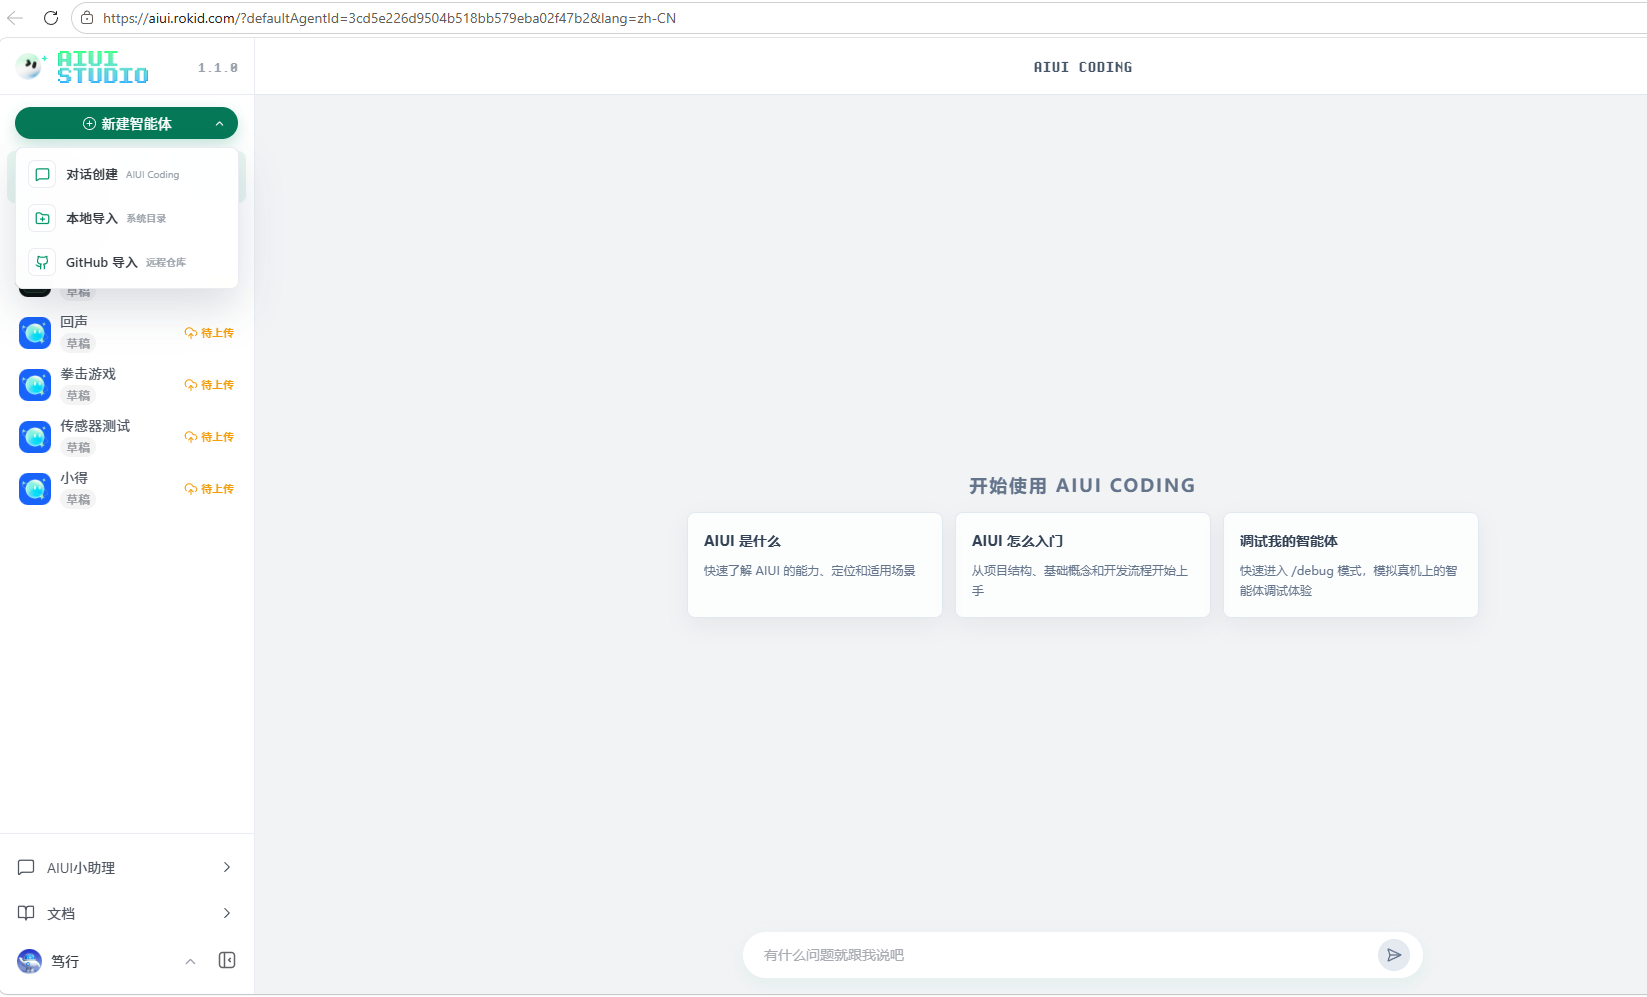1647x997 pixels.
Task: Open the 拳击游戏 agent avatar
Action: click(x=35, y=385)
